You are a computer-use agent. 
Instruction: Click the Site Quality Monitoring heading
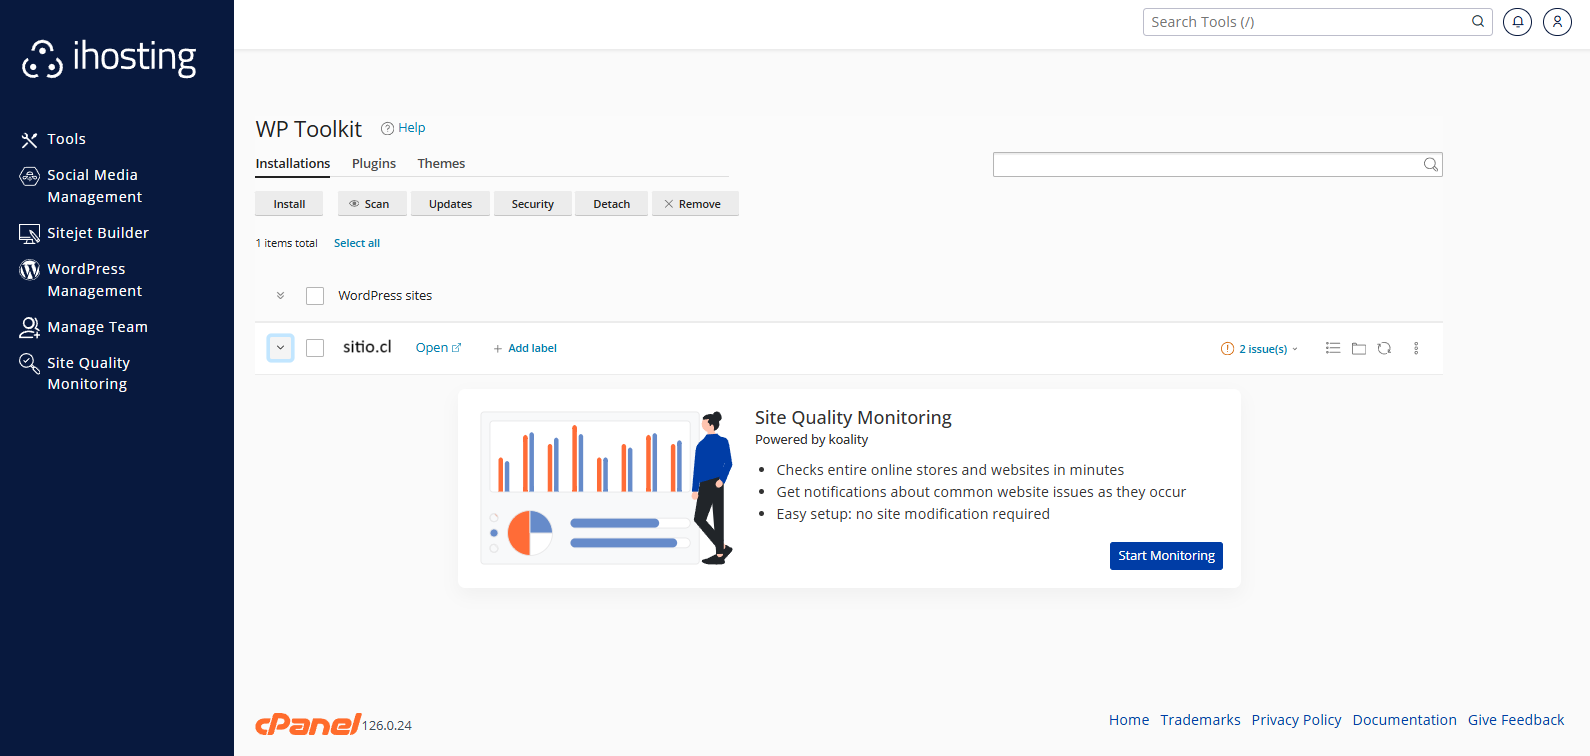(x=853, y=418)
